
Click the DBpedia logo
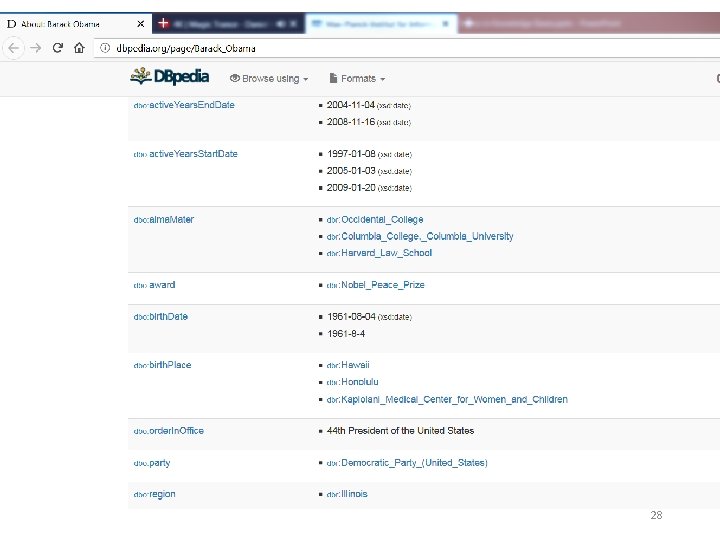click(x=169, y=76)
